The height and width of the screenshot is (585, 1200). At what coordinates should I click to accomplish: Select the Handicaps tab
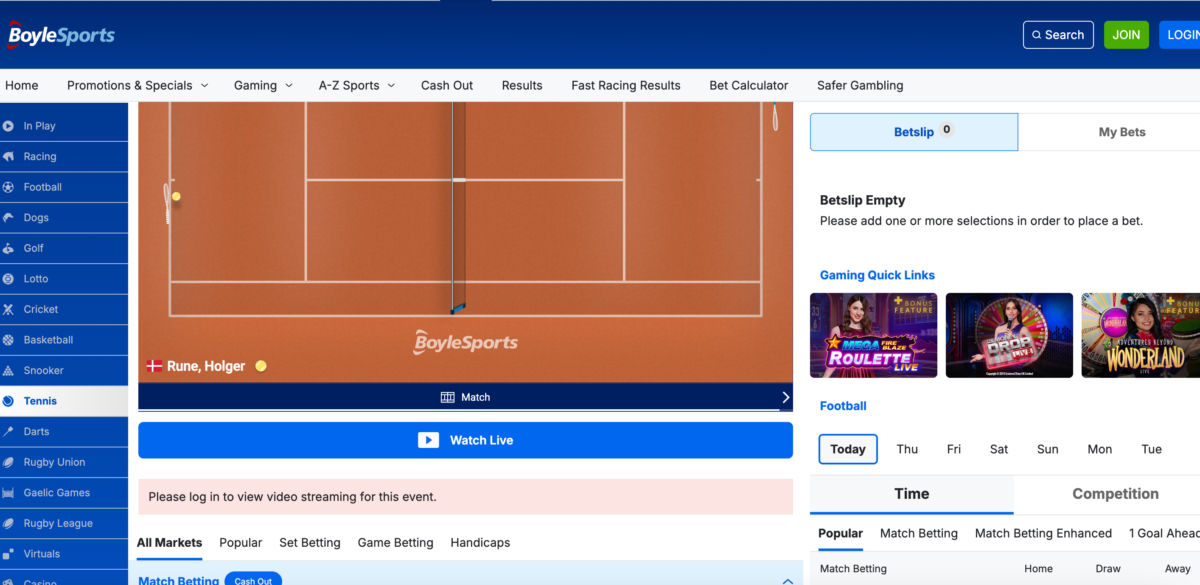tap(480, 543)
